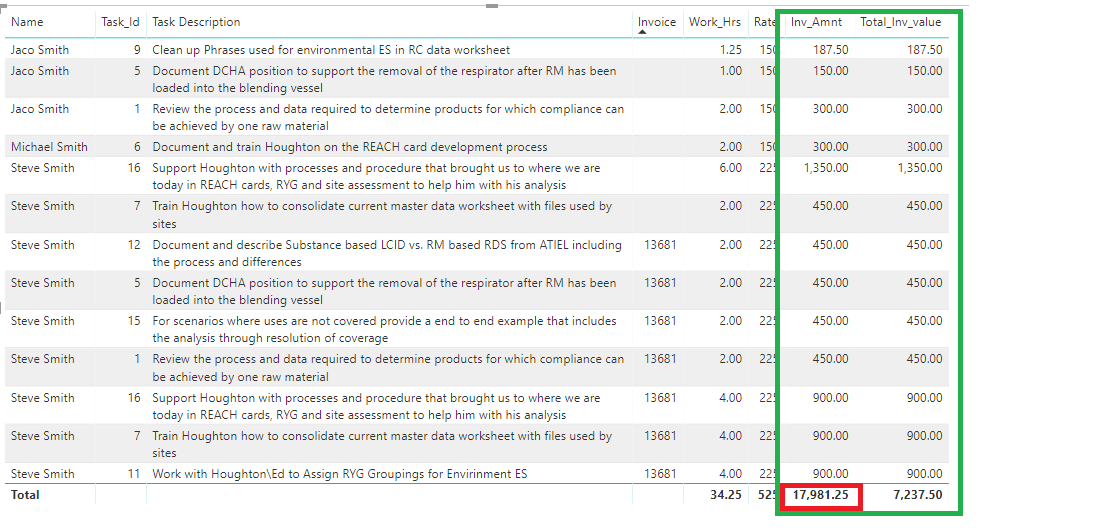The height and width of the screenshot is (528, 1106).
Task: Select 'Document and describe Substance based LCID' description
Action: tap(387, 253)
